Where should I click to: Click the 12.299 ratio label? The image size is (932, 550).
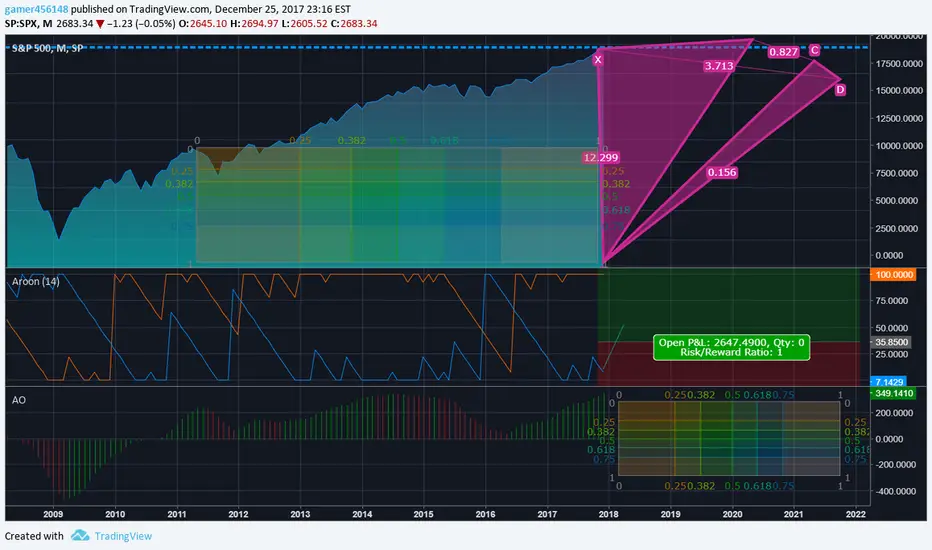coord(601,158)
